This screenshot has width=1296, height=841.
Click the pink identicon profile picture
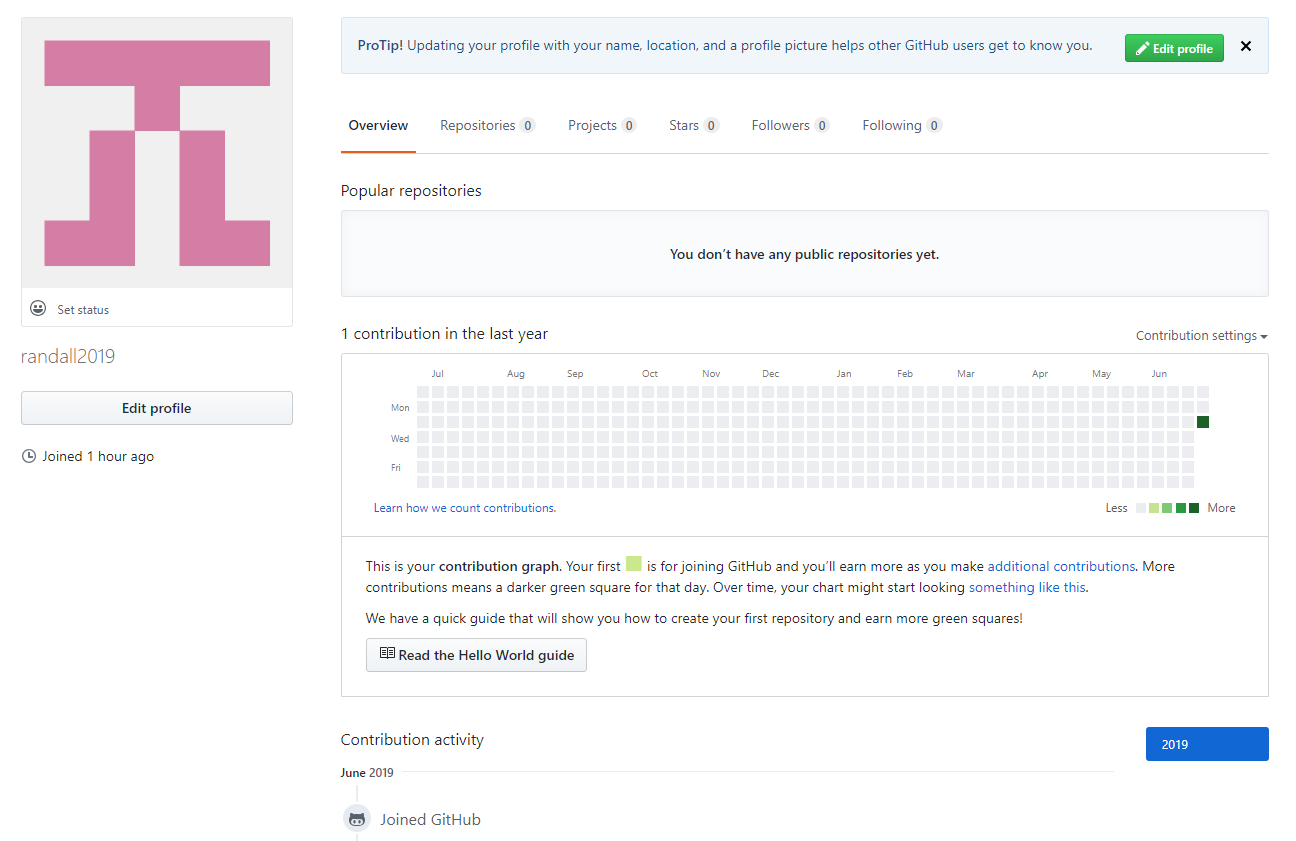point(157,153)
